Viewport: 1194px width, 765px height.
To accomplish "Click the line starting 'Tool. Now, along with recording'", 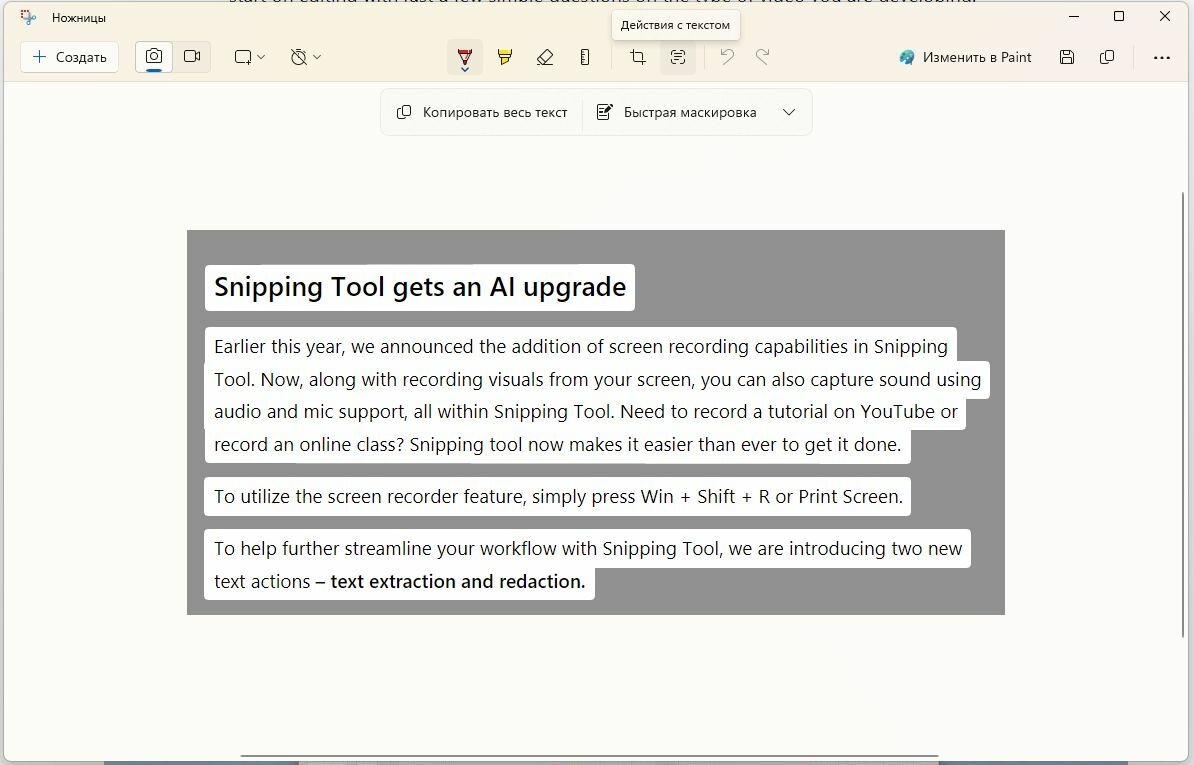I will point(597,379).
